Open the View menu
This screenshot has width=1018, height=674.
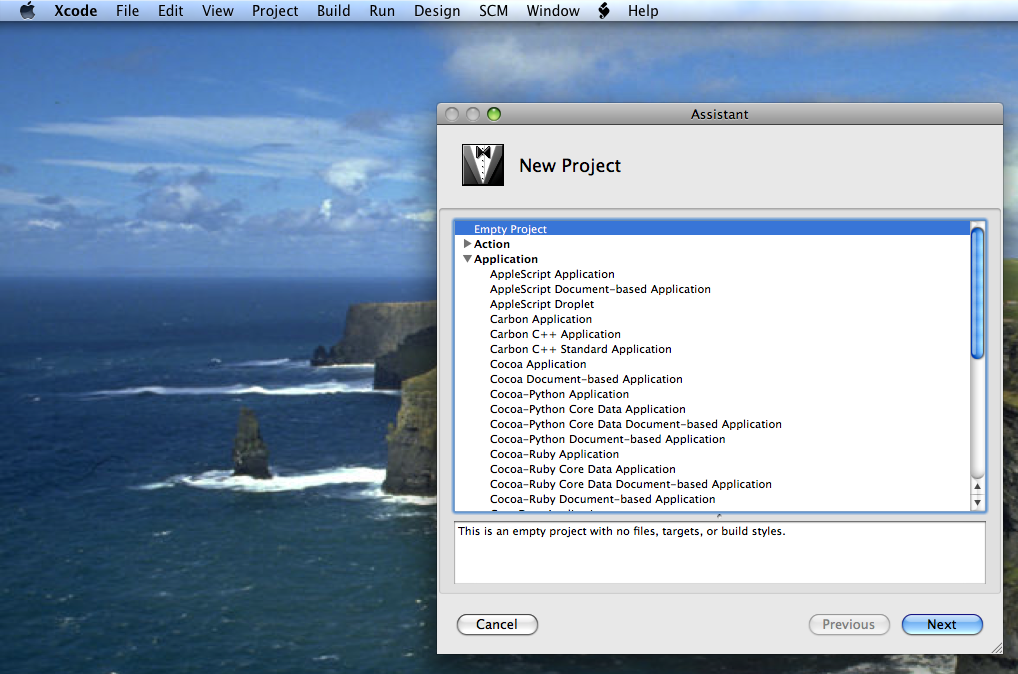(x=217, y=10)
